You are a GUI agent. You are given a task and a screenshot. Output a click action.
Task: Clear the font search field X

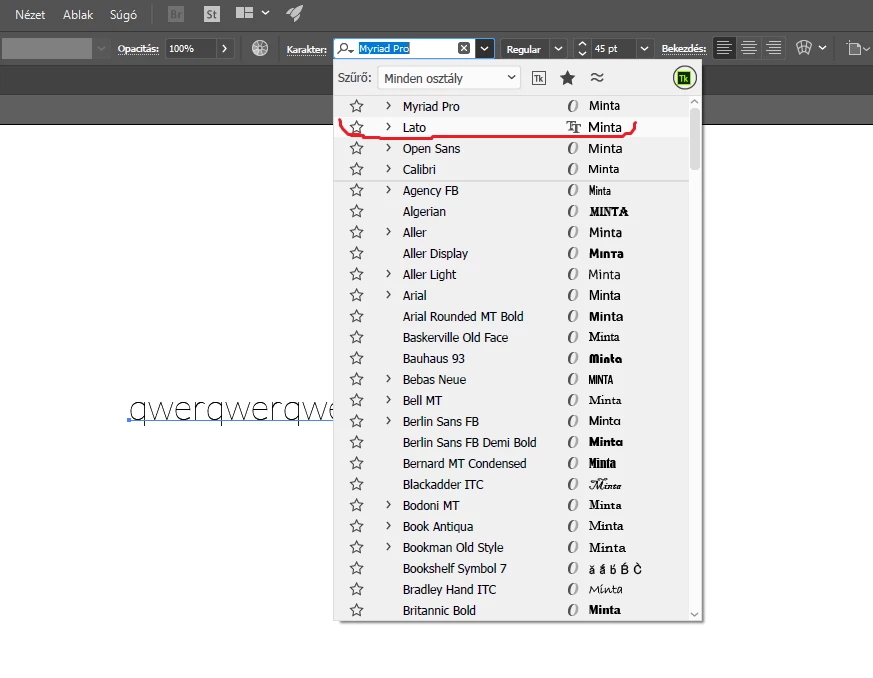tap(464, 48)
